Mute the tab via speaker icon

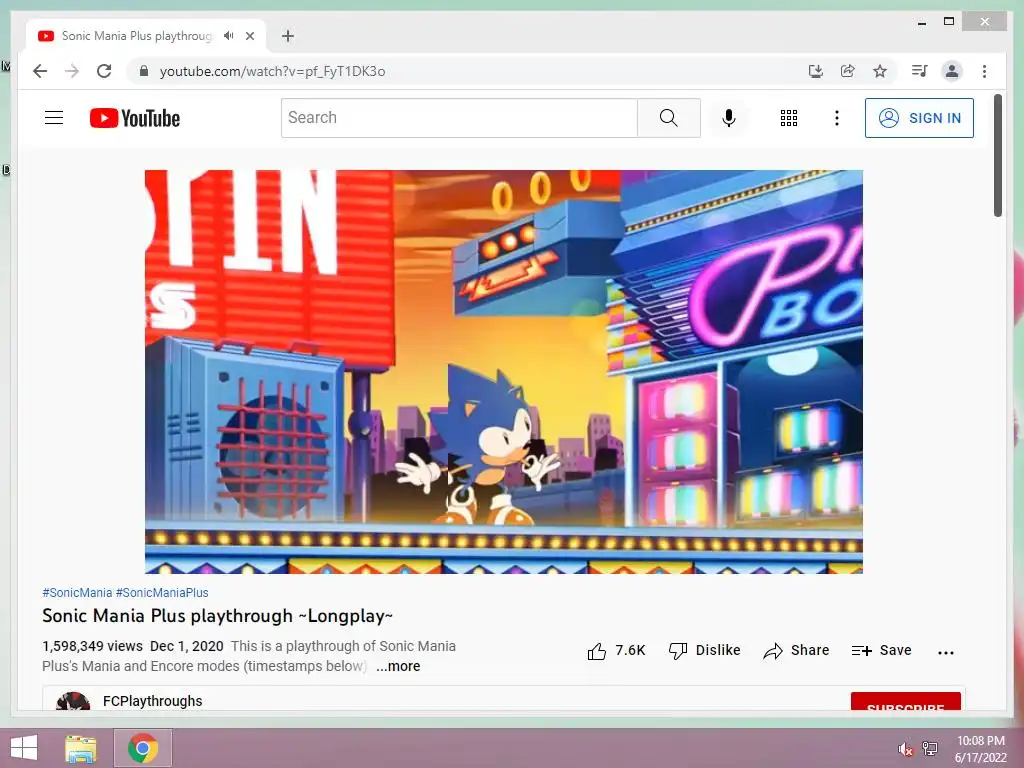coord(228,36)
